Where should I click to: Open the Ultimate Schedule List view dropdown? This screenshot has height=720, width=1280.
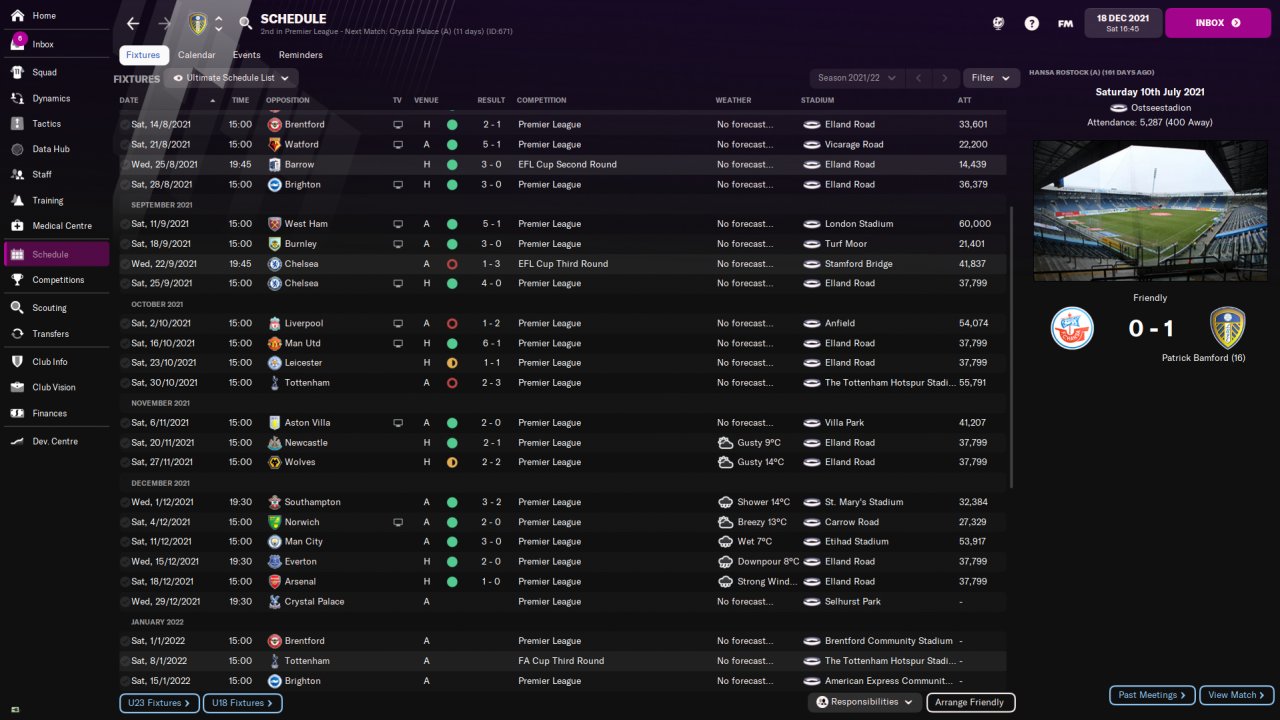coord(231,78)
